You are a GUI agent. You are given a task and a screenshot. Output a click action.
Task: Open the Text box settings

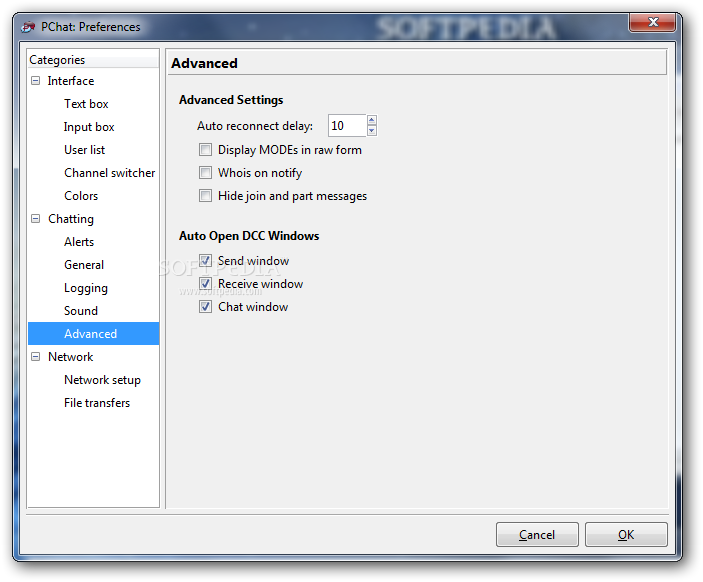coord(86,104)
